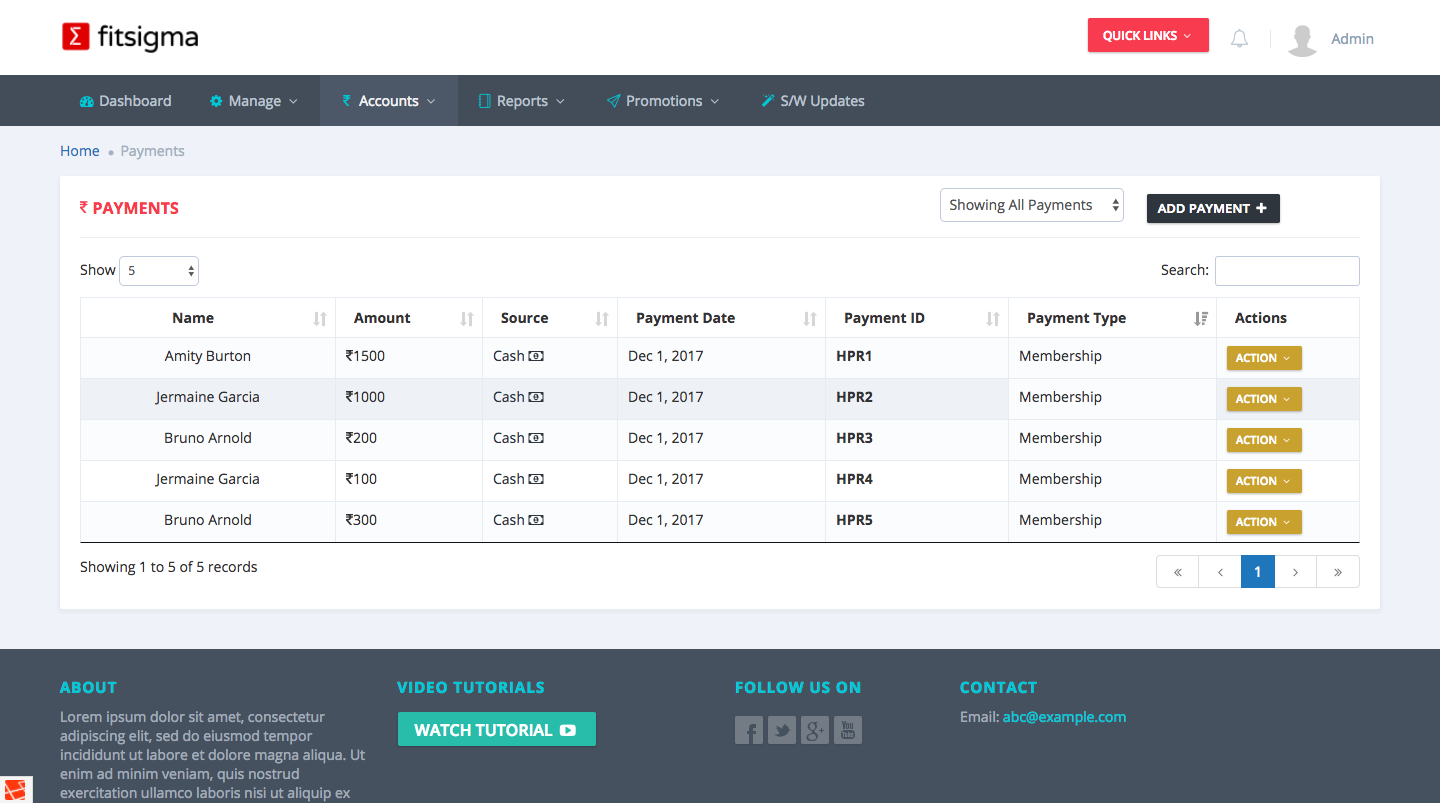1440x803 pixels.
Task: Open YouTube social icon in footer
Action: click(847, 730)
